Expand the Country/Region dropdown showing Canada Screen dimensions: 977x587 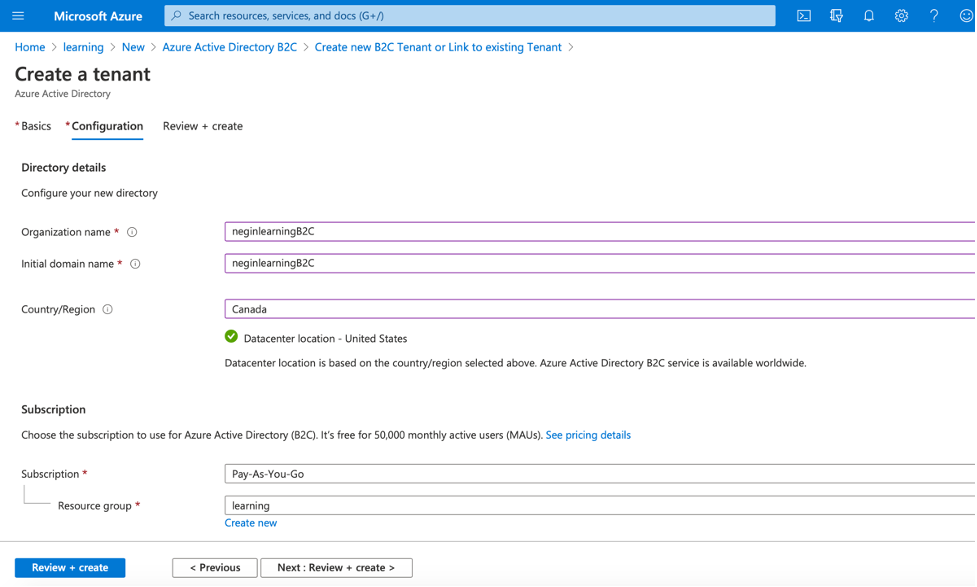click(600, 310)
